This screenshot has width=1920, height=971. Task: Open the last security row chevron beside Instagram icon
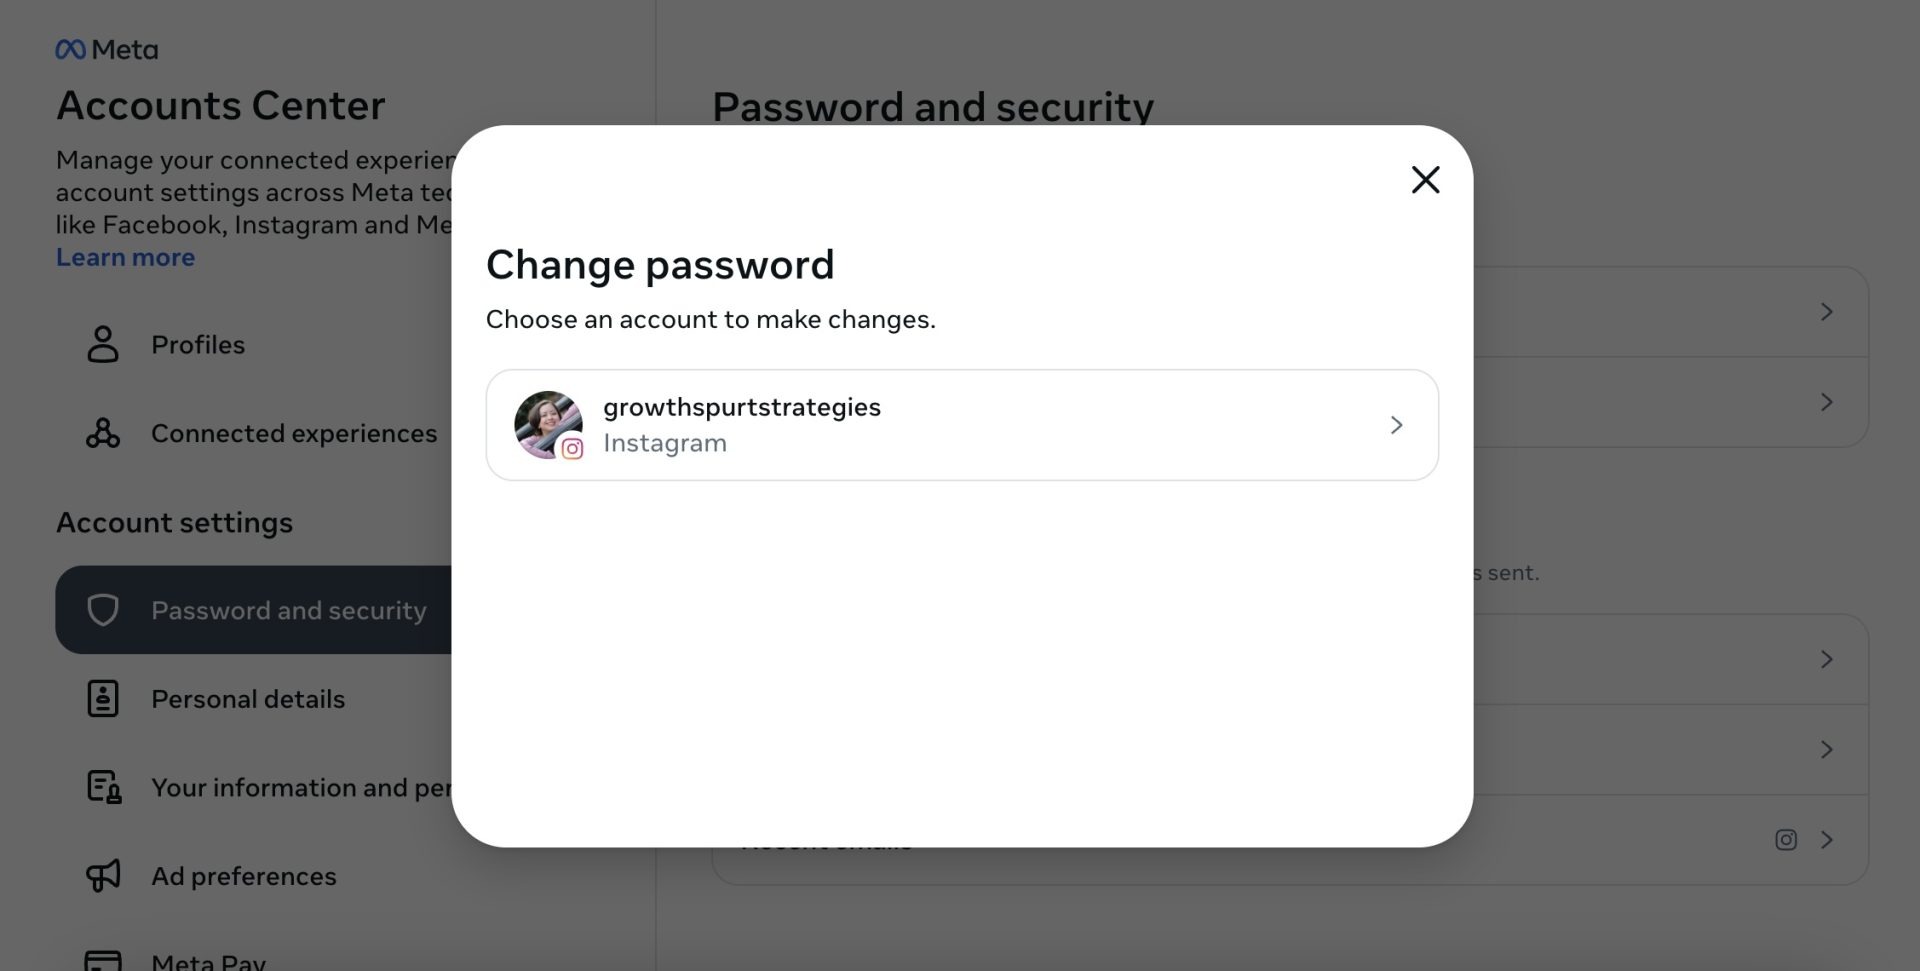coord(1826,840)
